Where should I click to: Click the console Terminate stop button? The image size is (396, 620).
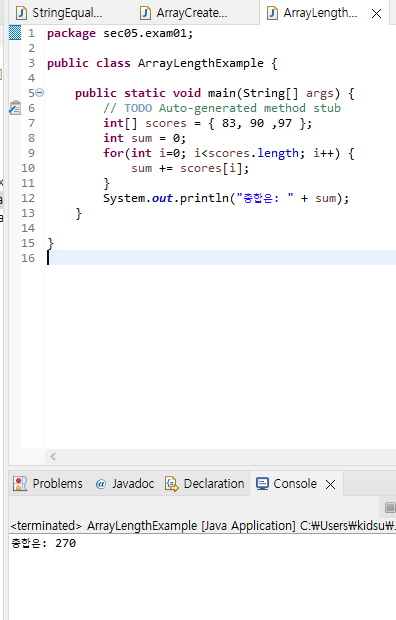tap(390, 507)
